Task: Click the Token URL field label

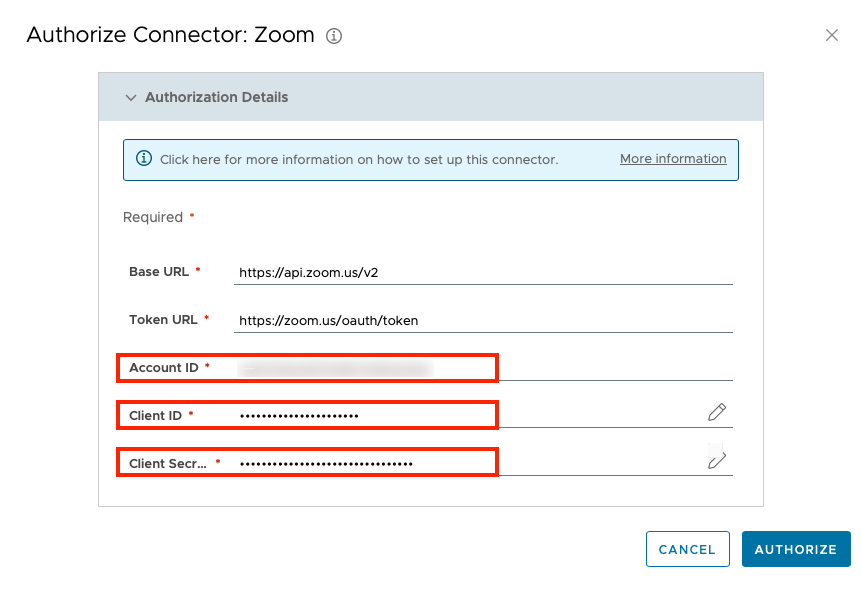Action: [163, 320]
